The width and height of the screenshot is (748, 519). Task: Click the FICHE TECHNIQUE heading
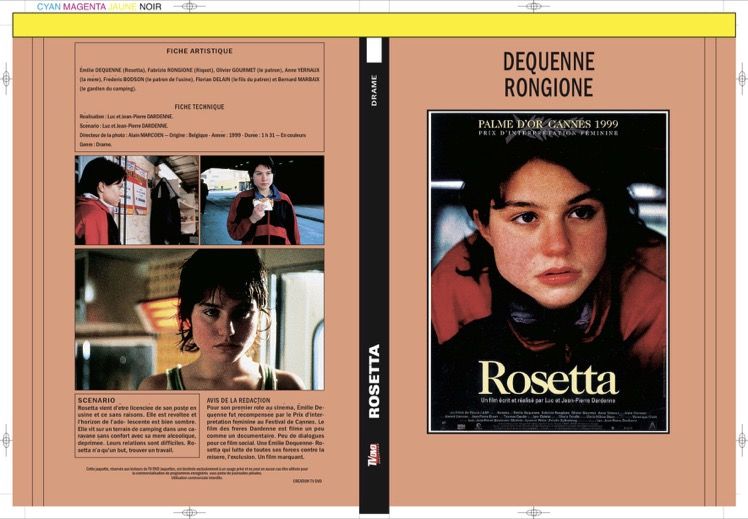pos(199,107)
